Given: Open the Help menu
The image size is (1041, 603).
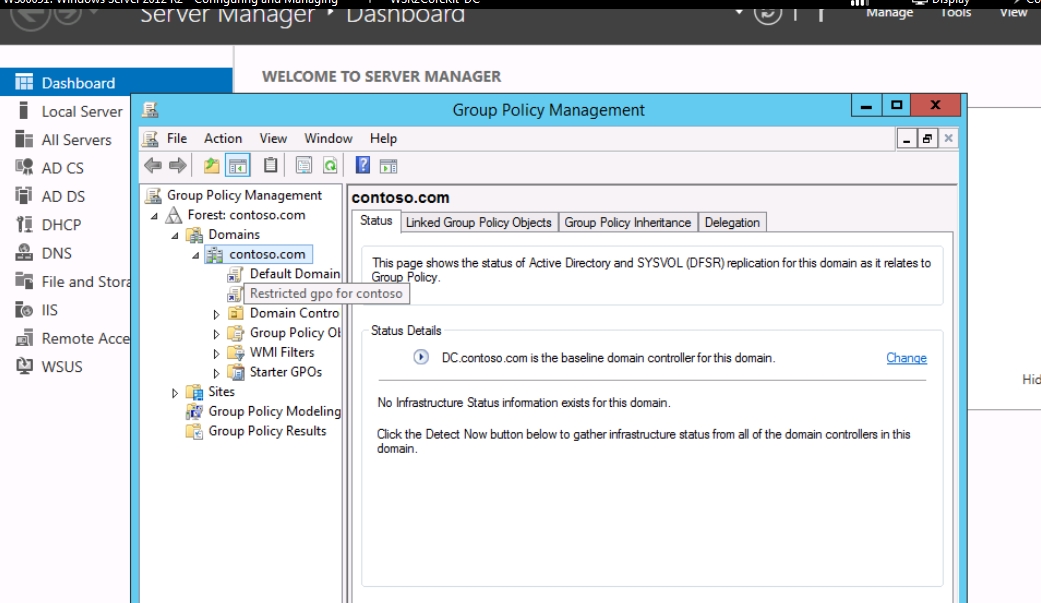Looking at the screenshot, I should pyautogui.click(x=383, y=138).
